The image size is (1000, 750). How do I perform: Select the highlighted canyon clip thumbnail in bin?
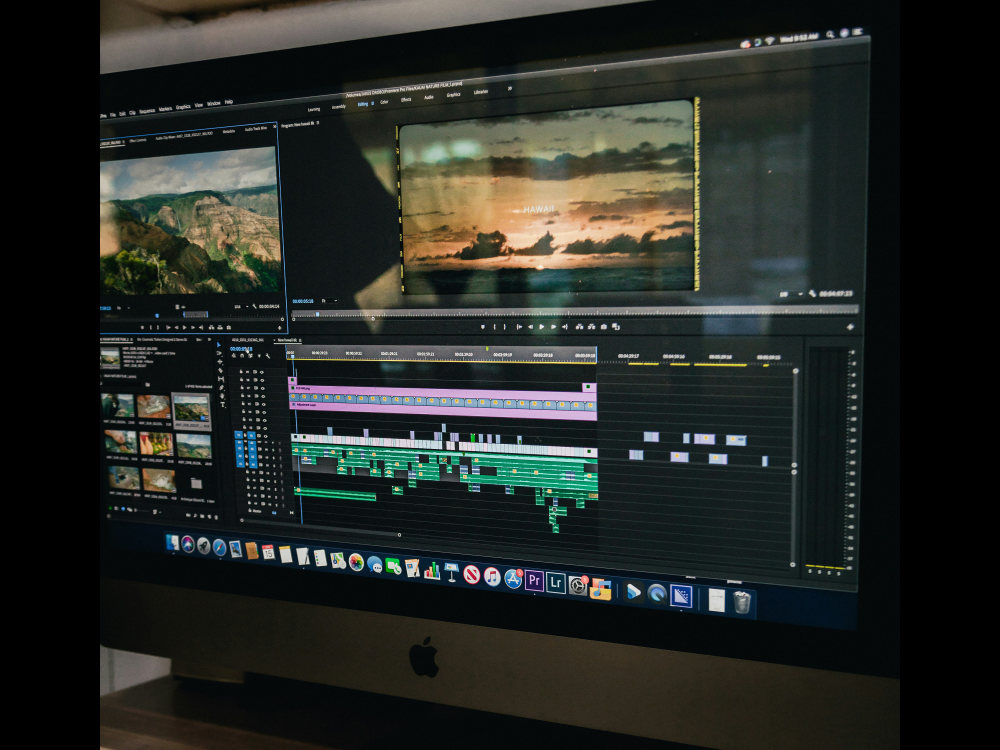pos(191,409)
